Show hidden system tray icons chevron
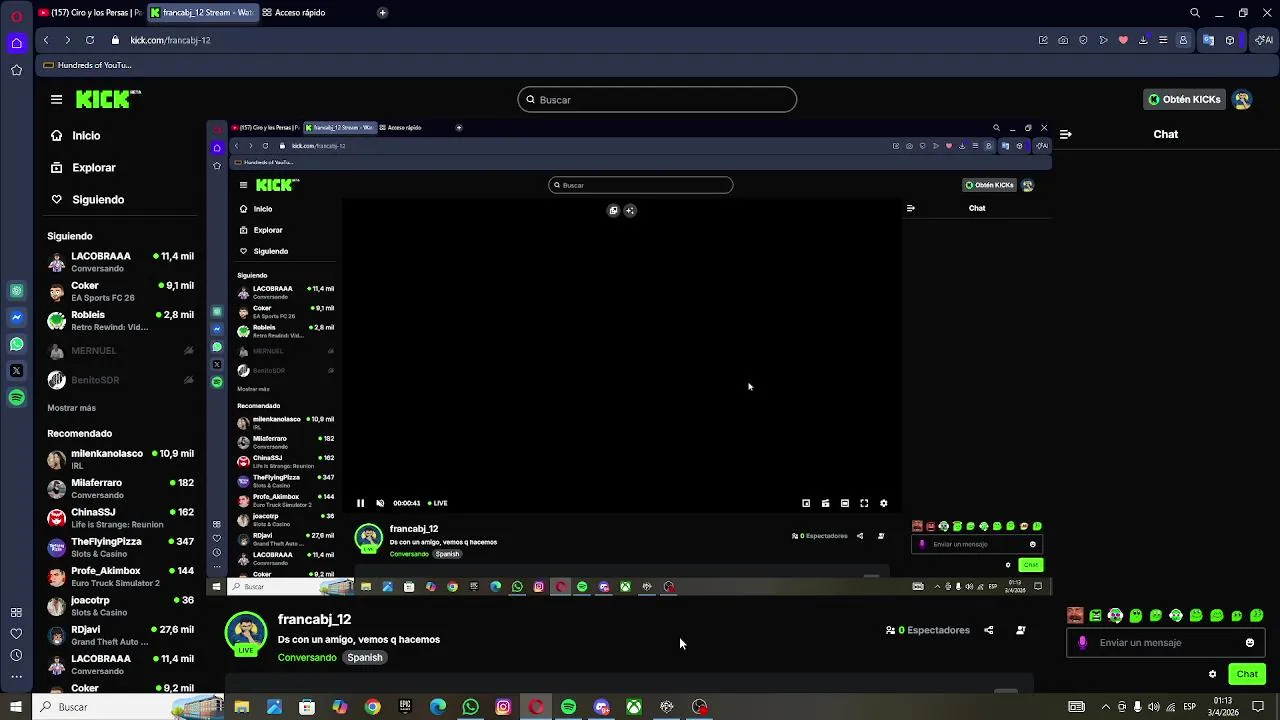This screenshot has height=720, width=1280. coord(1105,707)
